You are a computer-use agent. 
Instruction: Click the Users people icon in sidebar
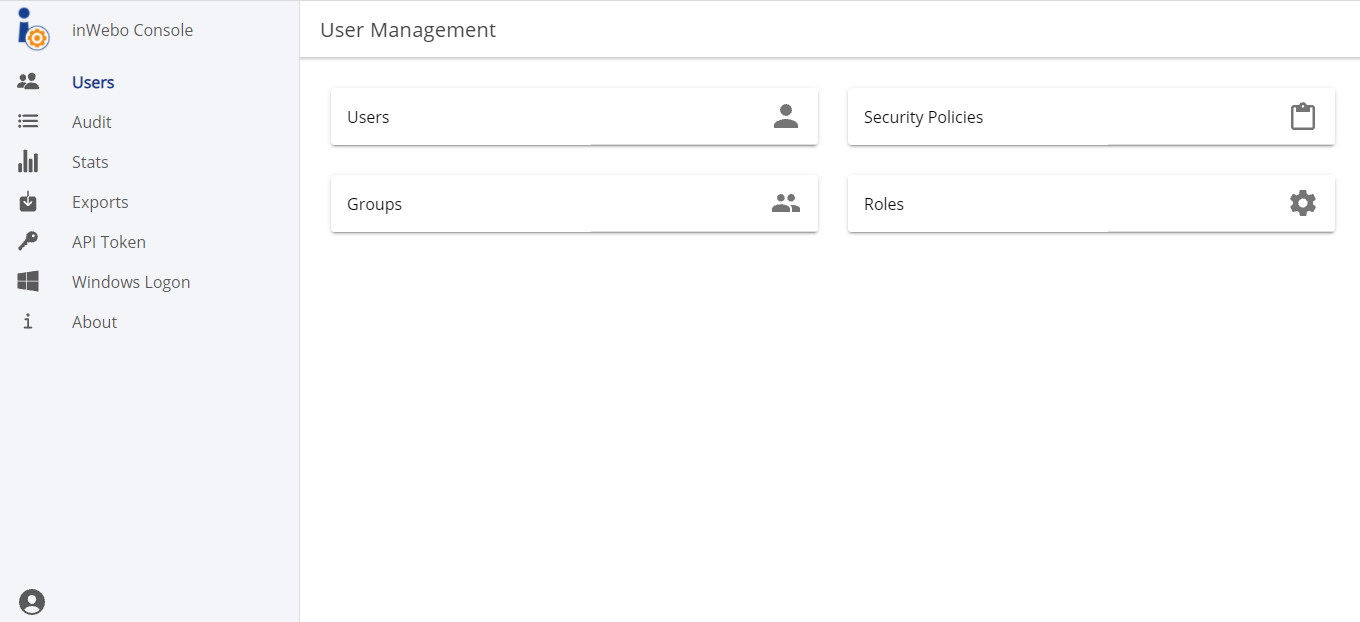[x=28, y=82]
